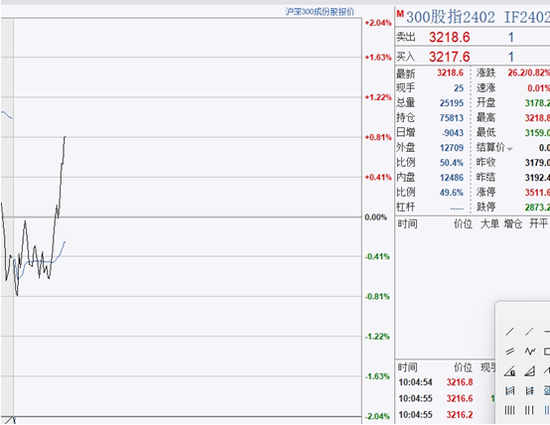This screenshot has height=425, width=550.
Task: Click the 大单 column header
Action: click(x=490, y=223)
